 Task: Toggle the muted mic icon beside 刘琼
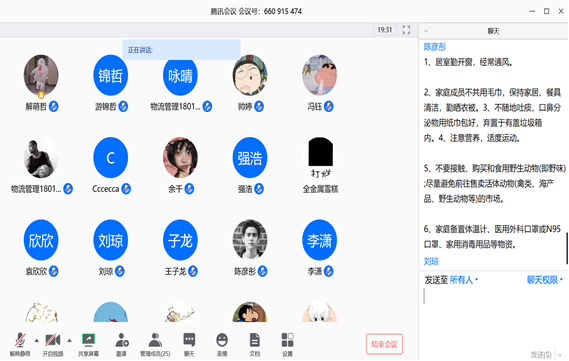click(120, 271)
